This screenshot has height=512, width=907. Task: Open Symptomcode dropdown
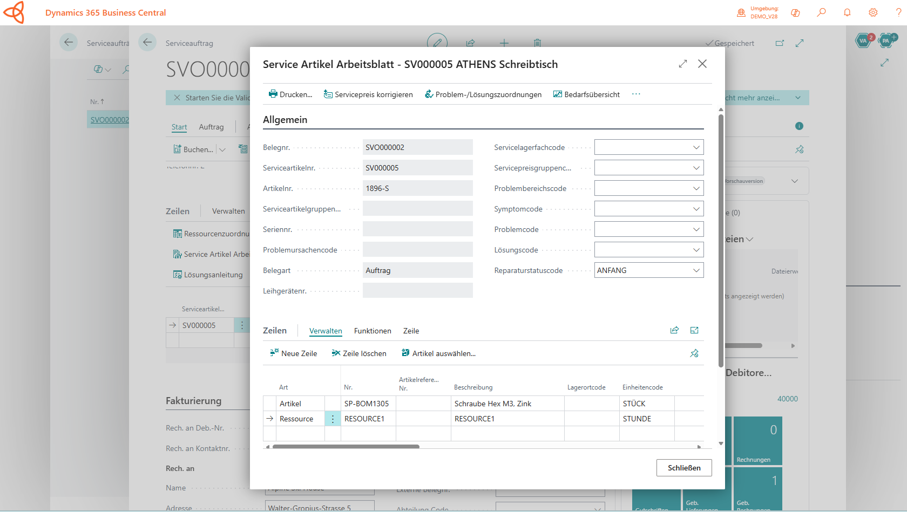pyautogui.click(x=696, y=209)
